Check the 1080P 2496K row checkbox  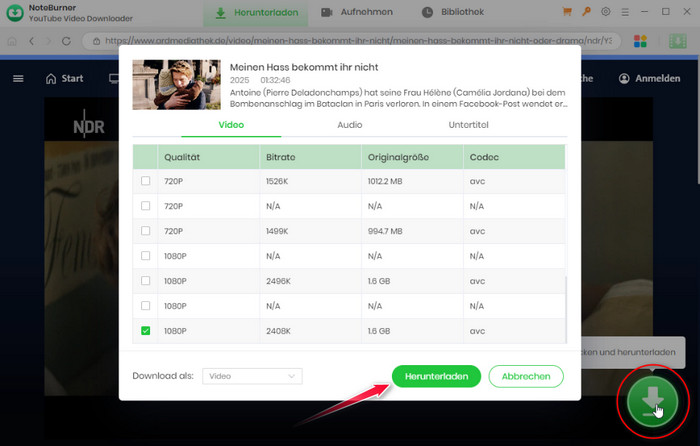146,281
